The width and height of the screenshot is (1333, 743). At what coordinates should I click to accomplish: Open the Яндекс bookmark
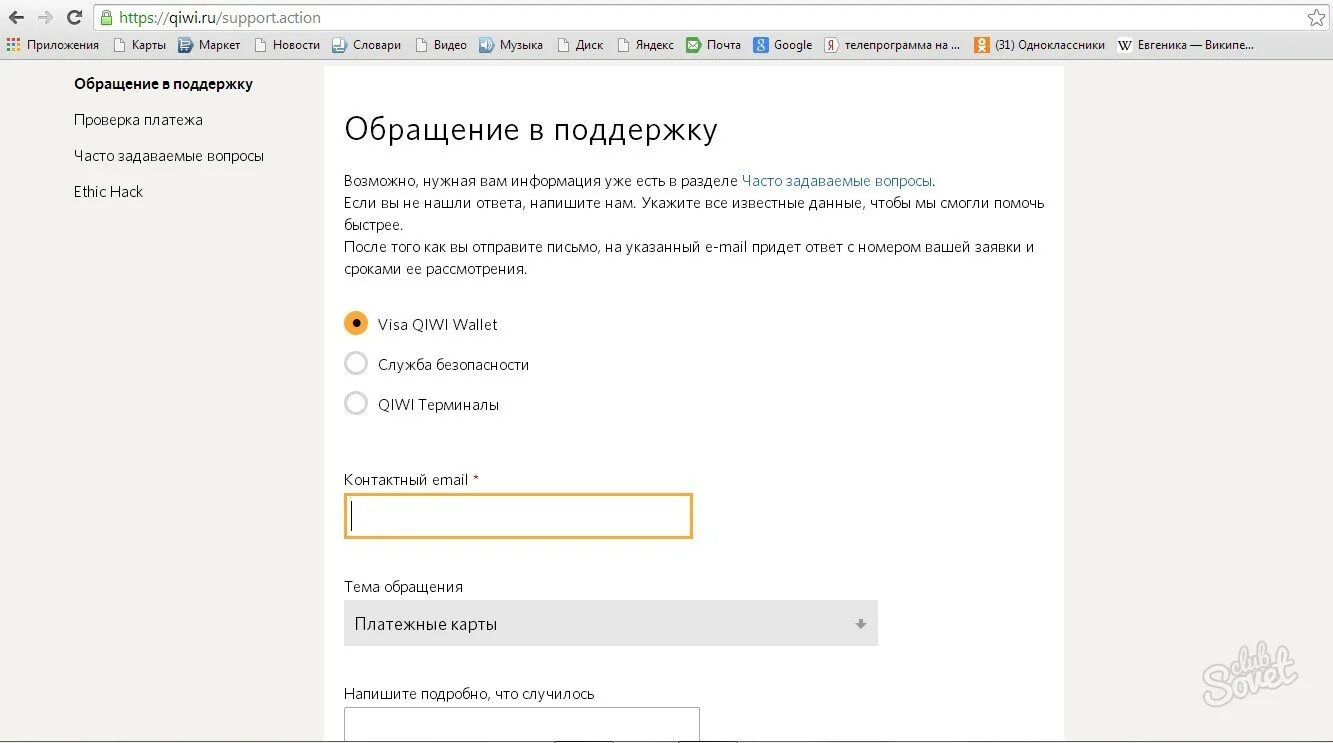(645, 45)
